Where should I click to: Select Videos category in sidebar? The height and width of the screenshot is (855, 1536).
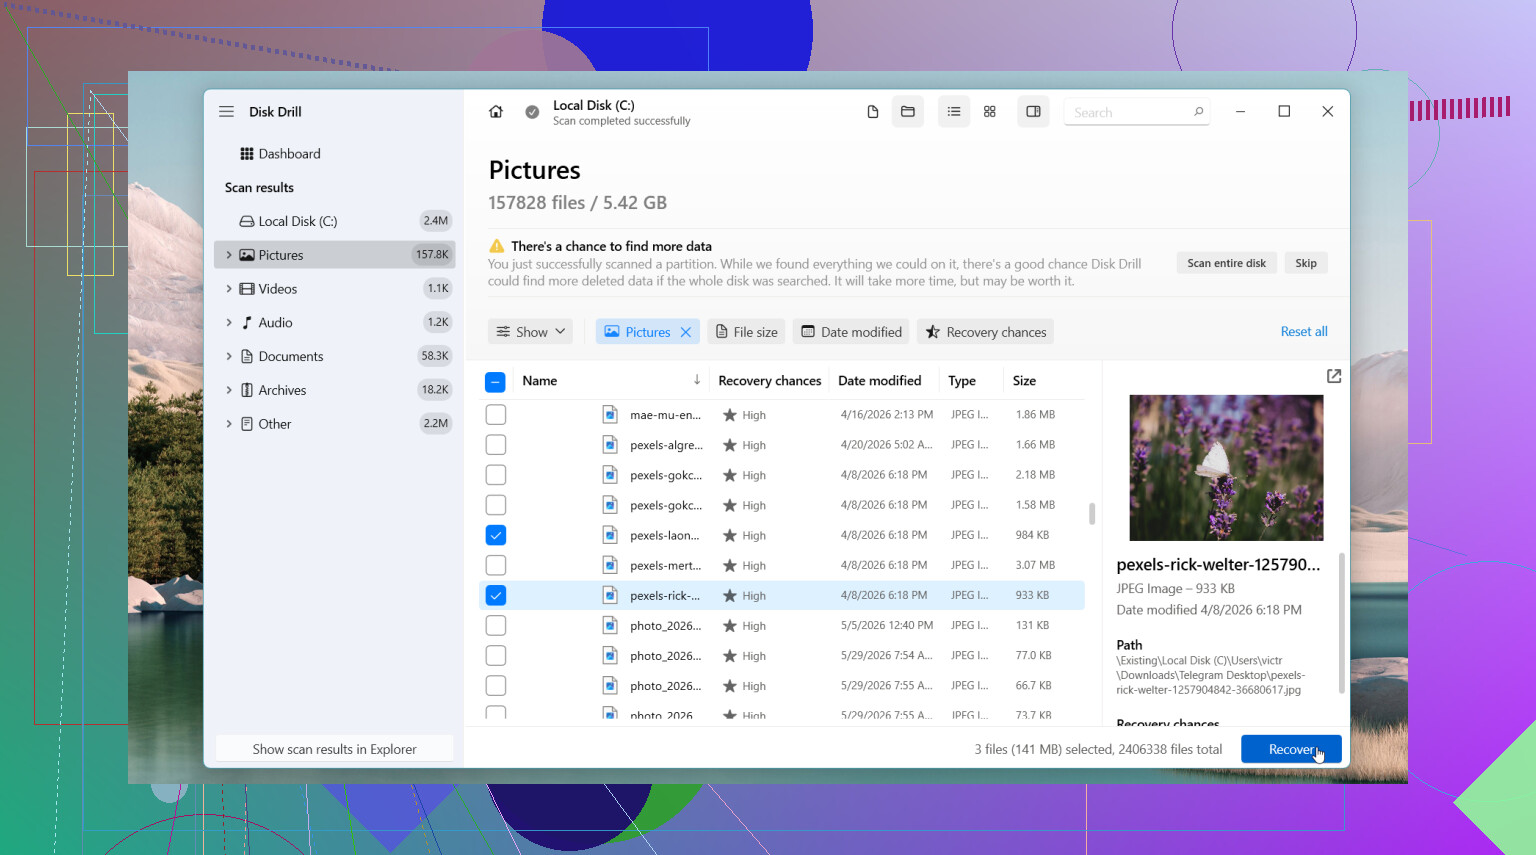pyautogui.click(x=334, y=289)
